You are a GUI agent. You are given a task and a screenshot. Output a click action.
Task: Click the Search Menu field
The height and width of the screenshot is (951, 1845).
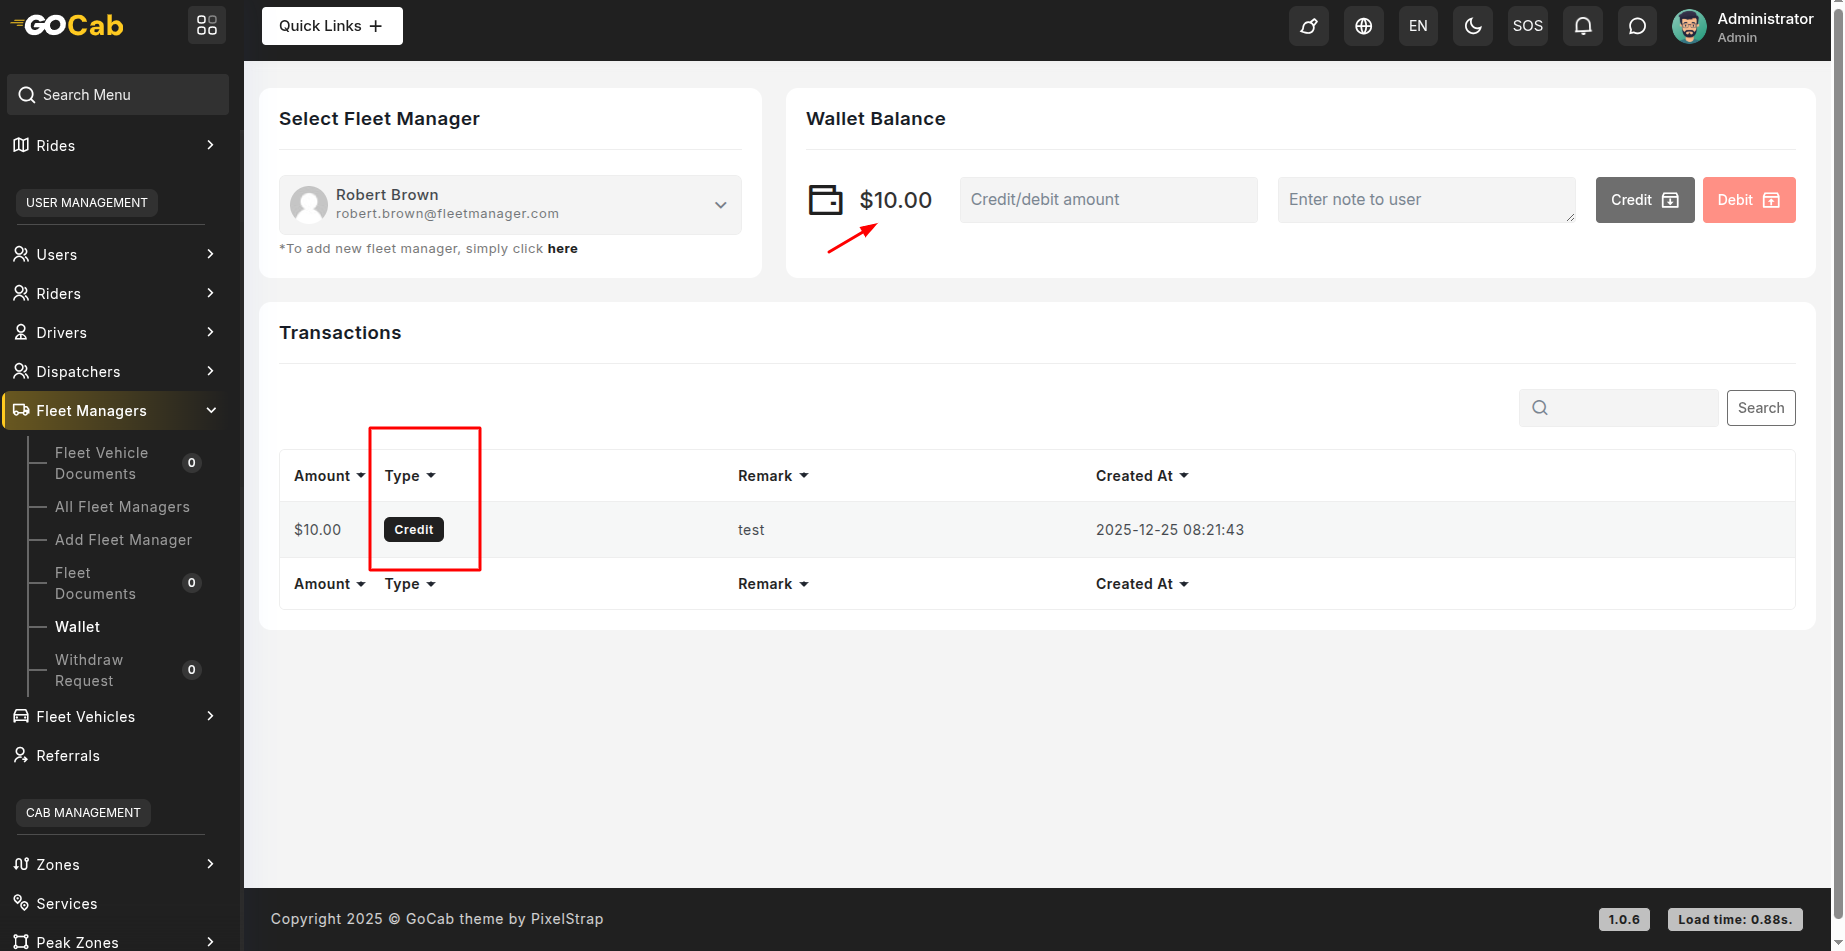[x=118, y=95]
